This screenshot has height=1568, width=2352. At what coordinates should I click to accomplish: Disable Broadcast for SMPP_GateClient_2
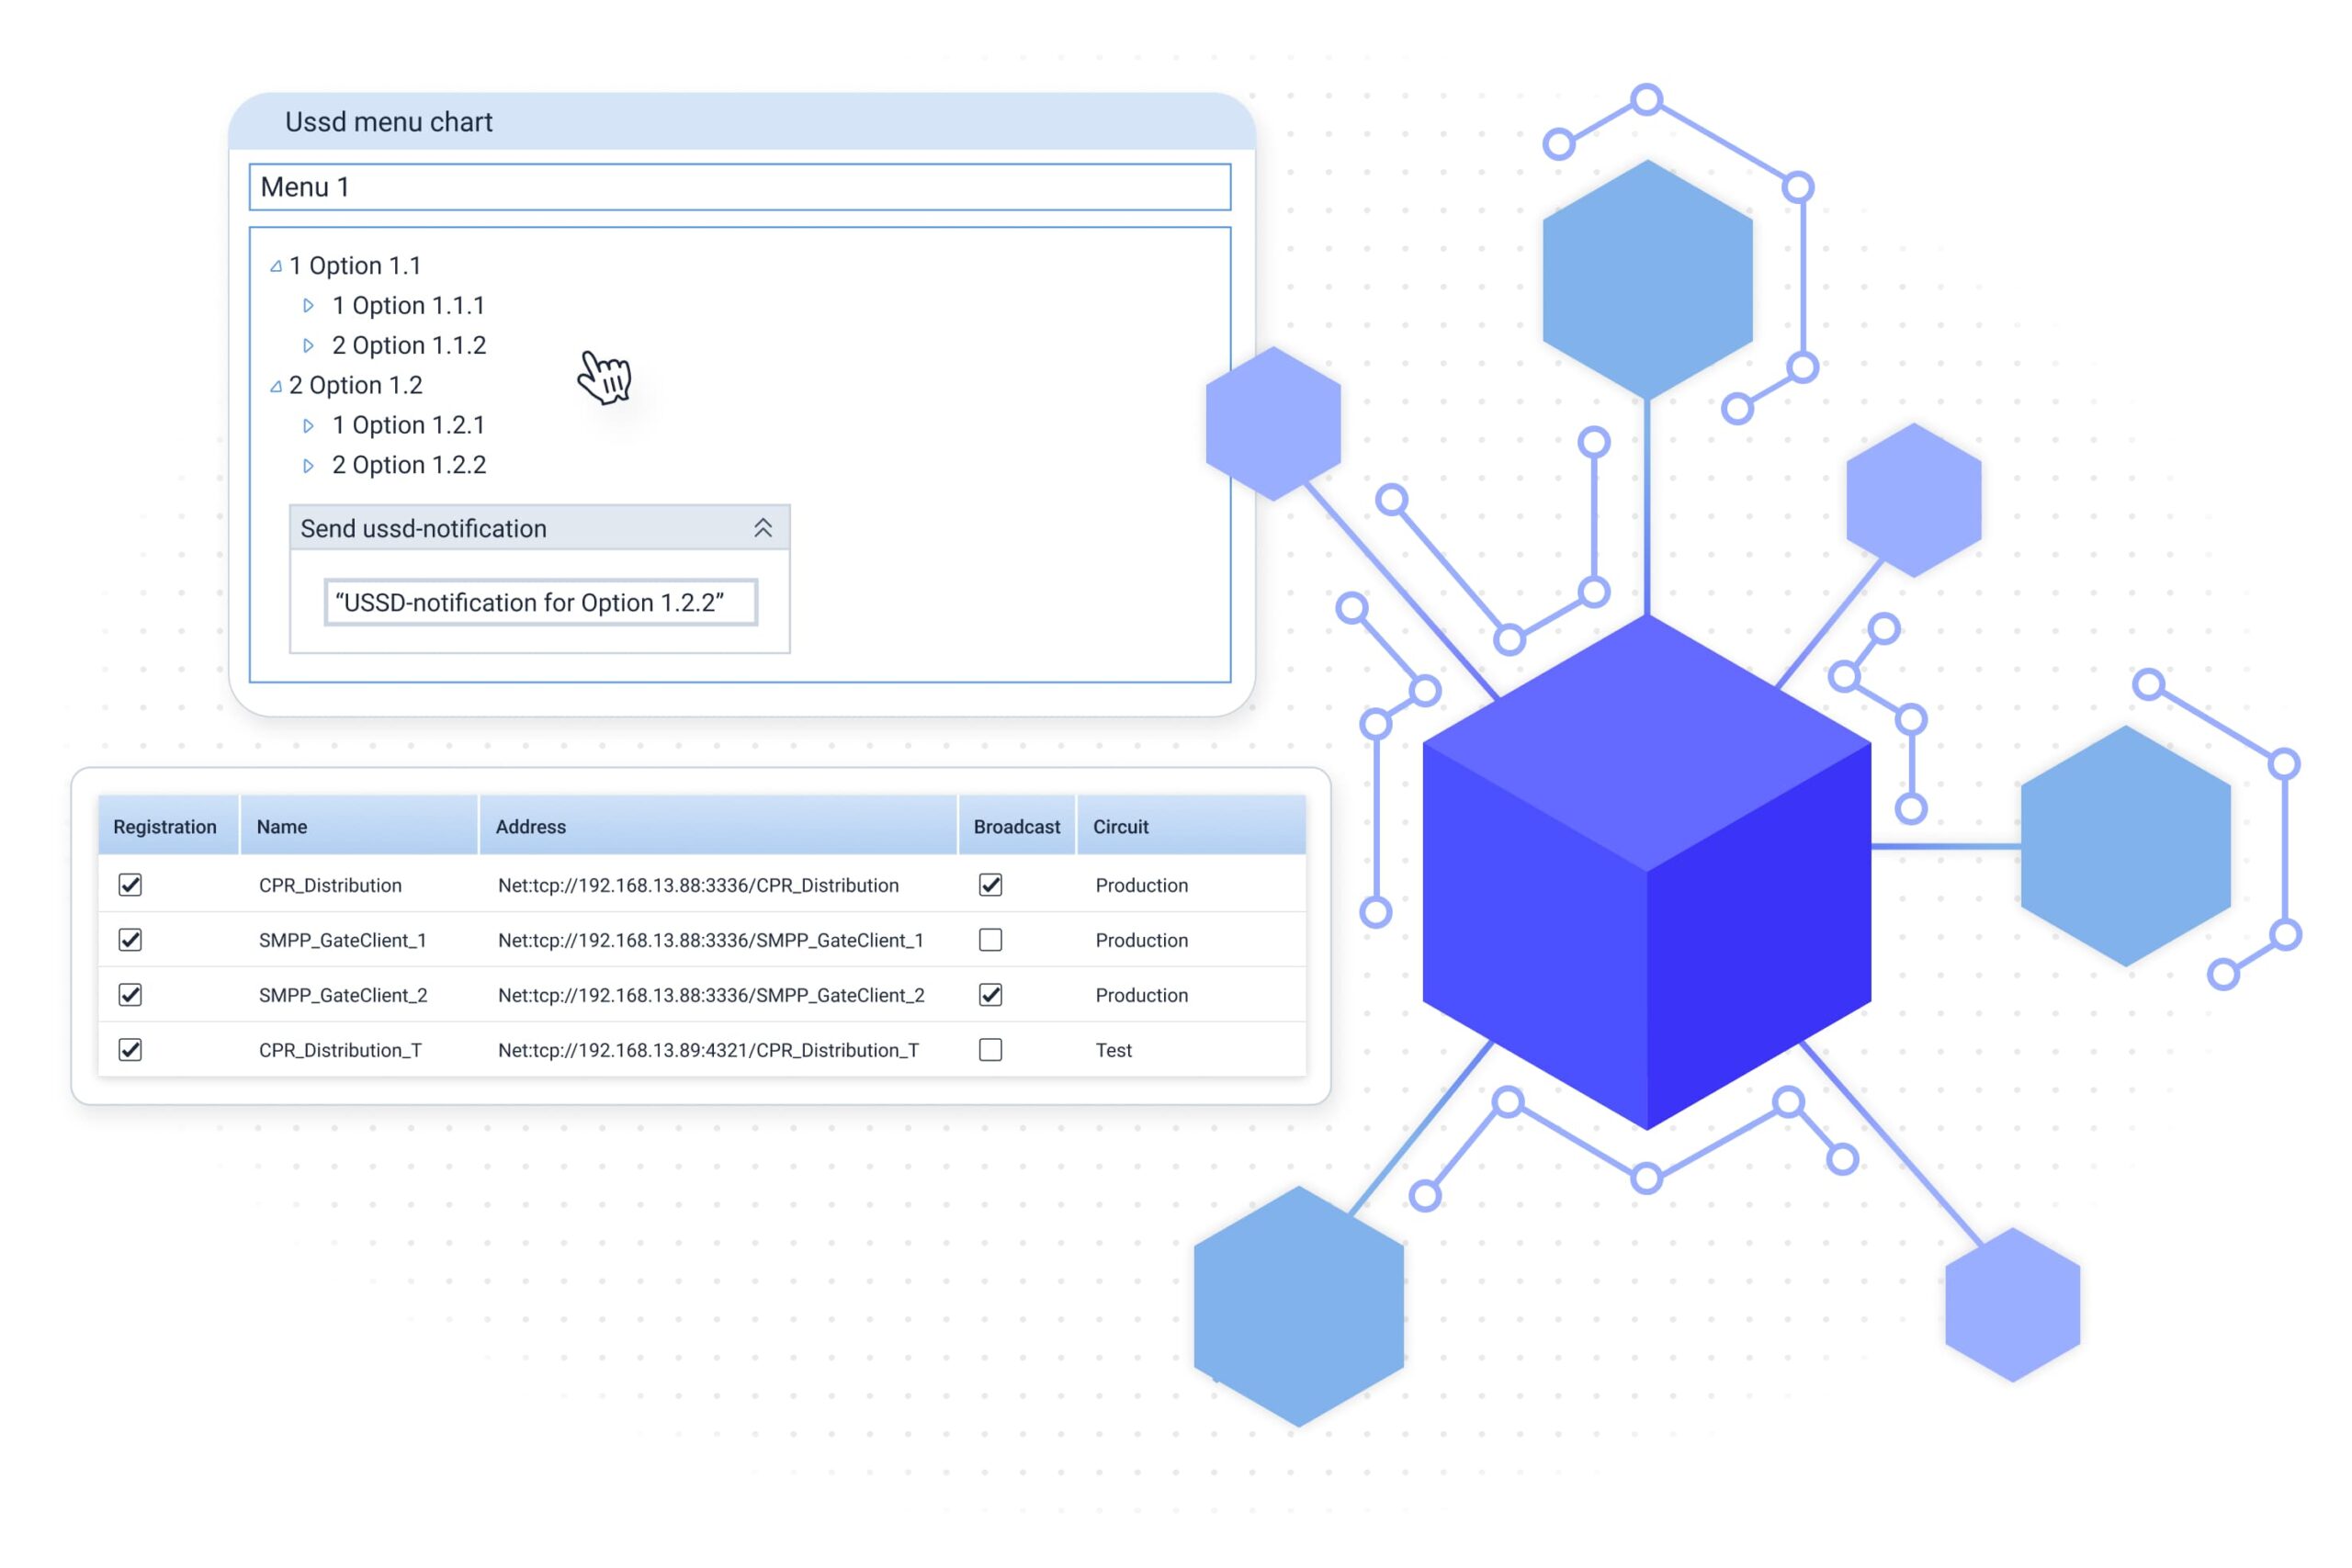pos(990,995)
